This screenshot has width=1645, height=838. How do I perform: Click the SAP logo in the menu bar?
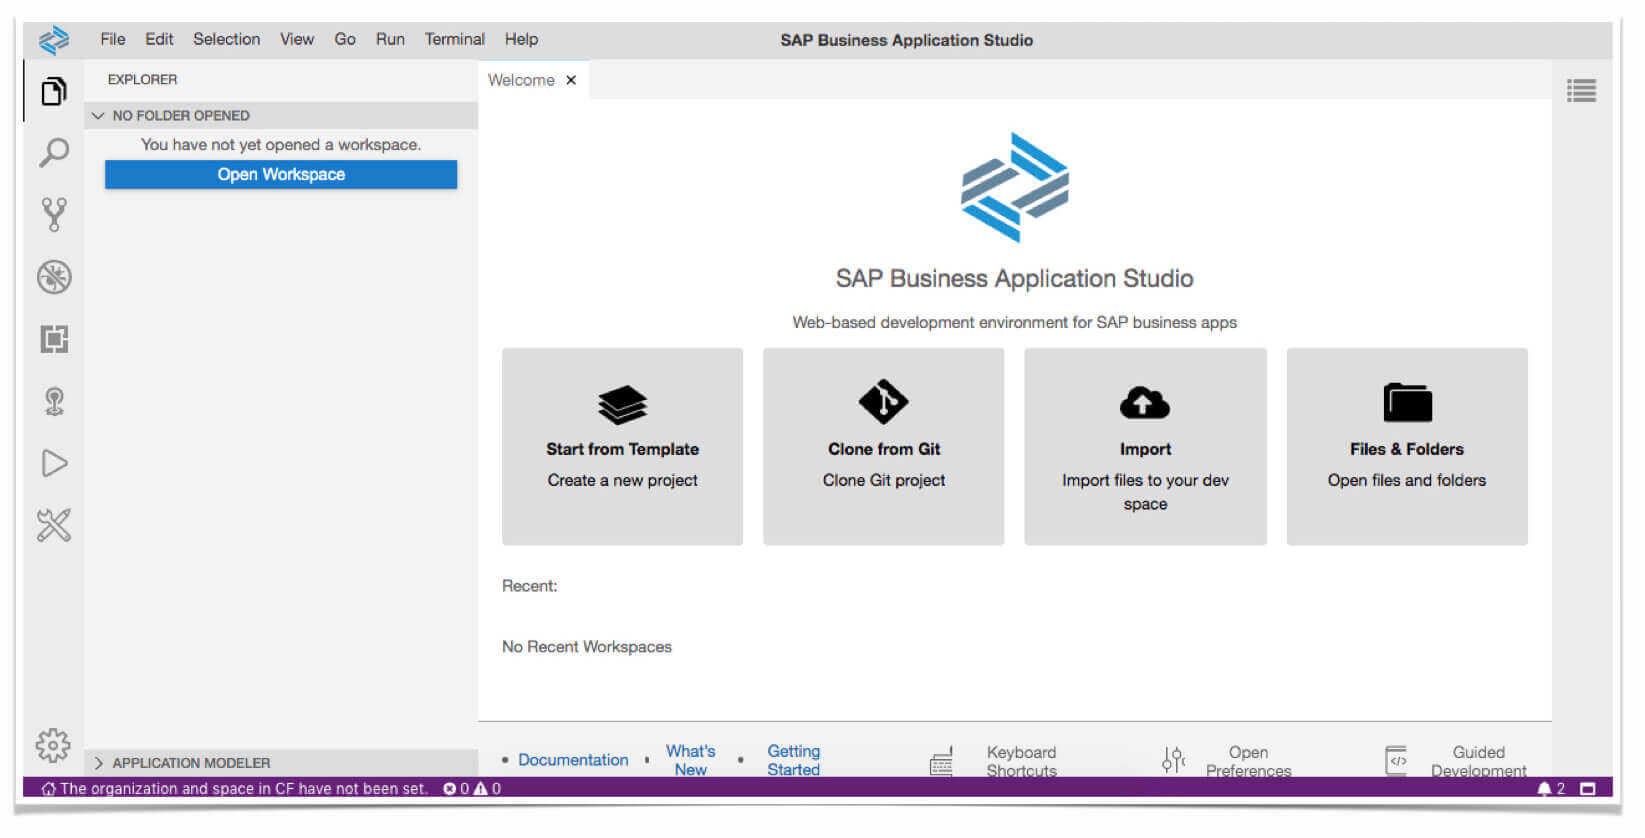click(54, 40)
